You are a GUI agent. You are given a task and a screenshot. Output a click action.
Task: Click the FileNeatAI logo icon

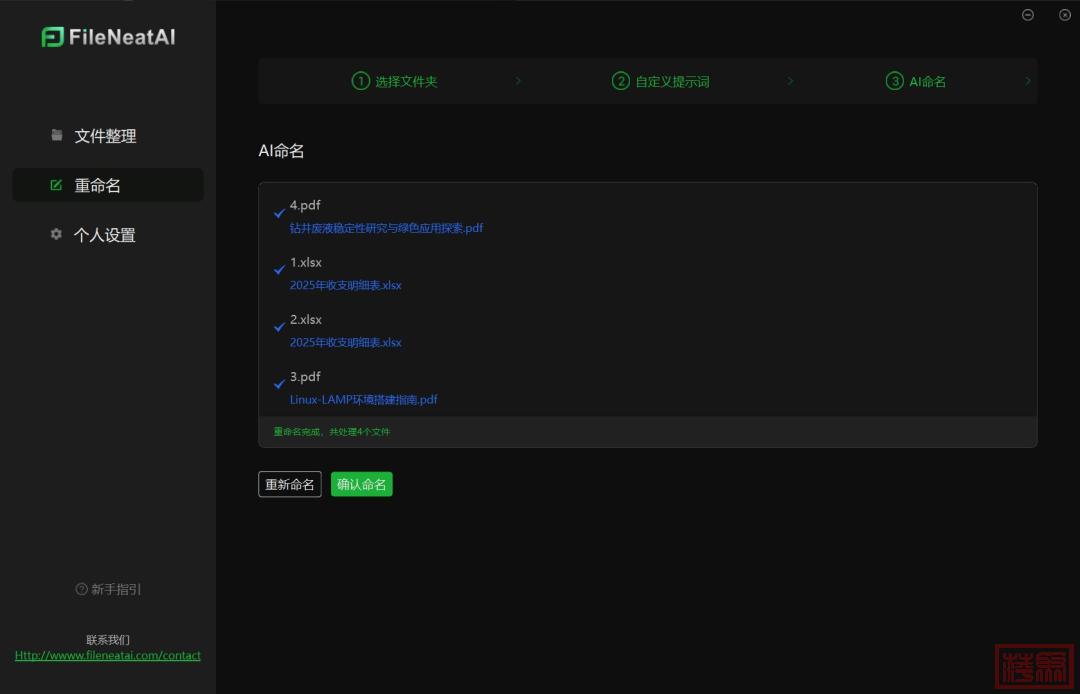(52, 37)
